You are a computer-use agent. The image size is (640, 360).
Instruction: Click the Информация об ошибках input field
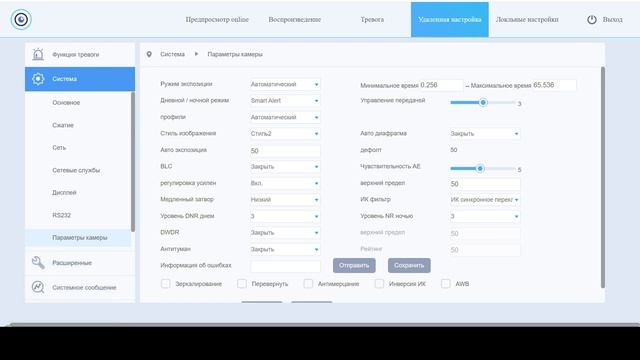[285, 266]
